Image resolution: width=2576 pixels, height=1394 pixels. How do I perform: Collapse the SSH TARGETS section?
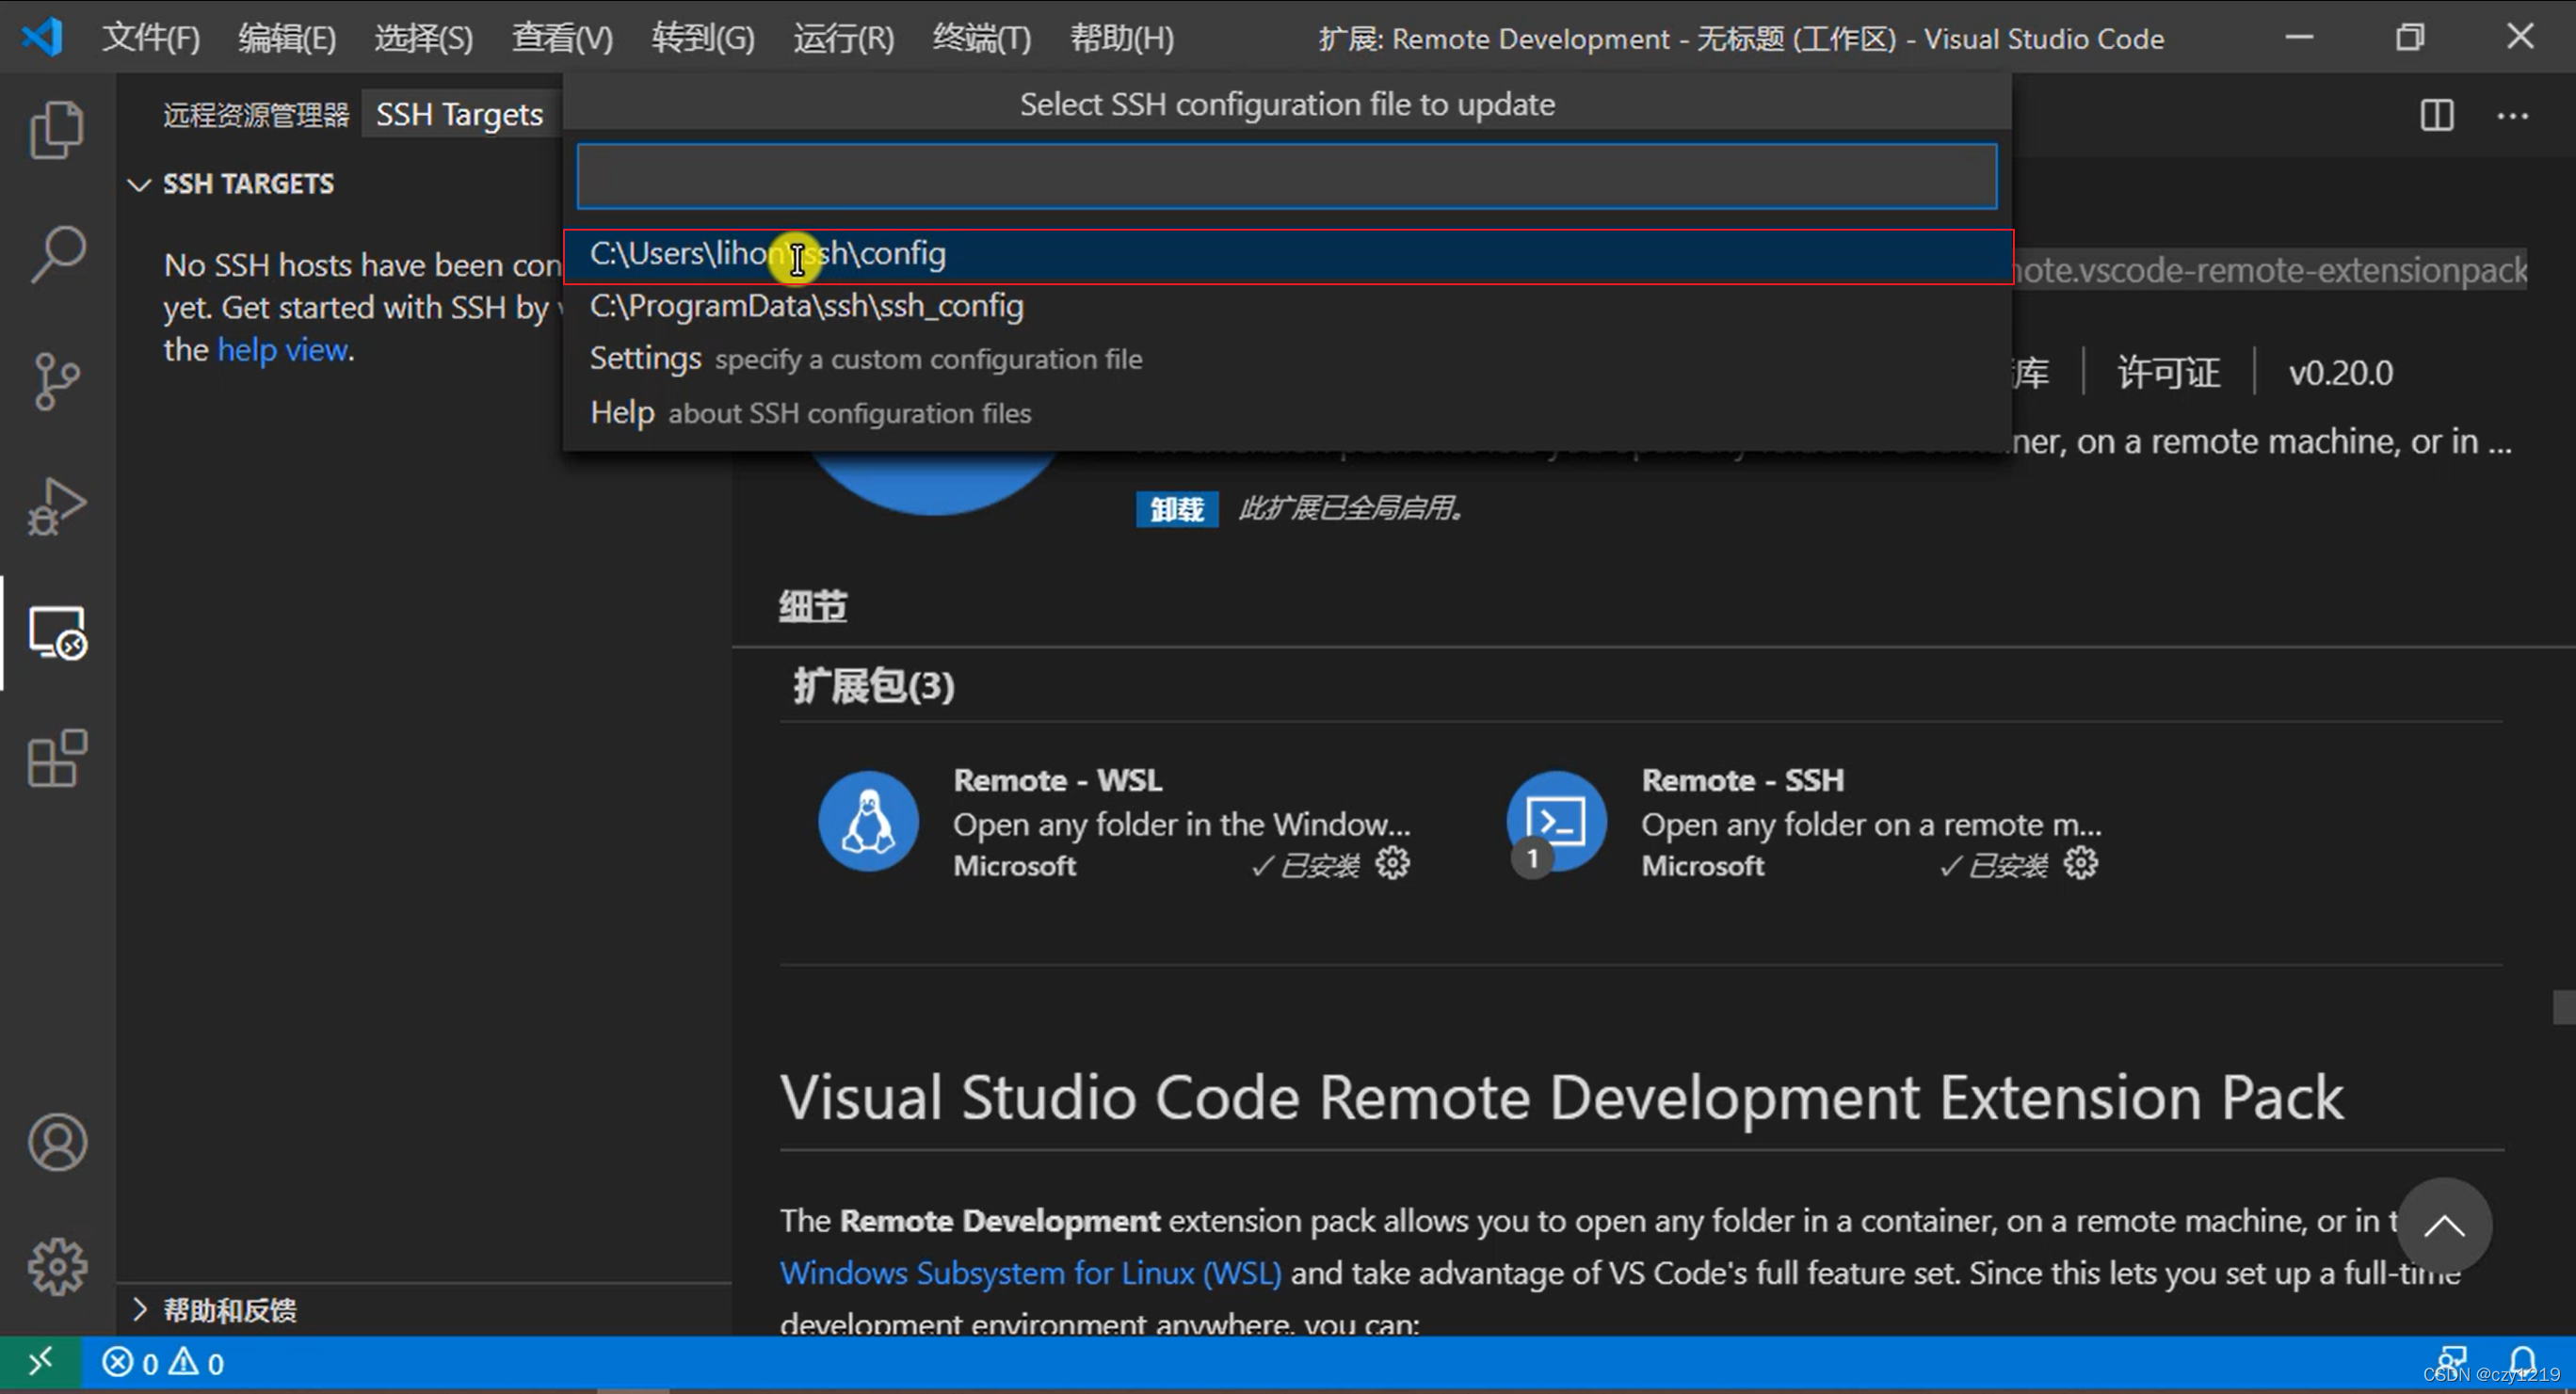tap(140, 184)
